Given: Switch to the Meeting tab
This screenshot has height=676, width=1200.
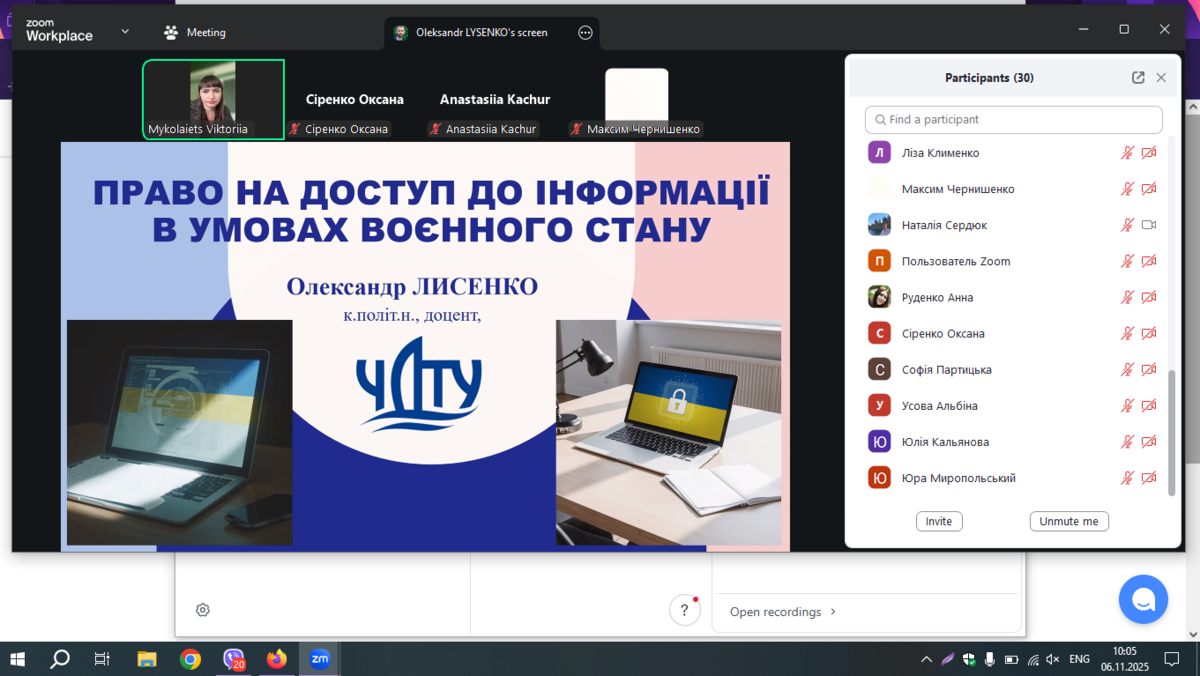Looking at the screenshot, I should 195,33.
